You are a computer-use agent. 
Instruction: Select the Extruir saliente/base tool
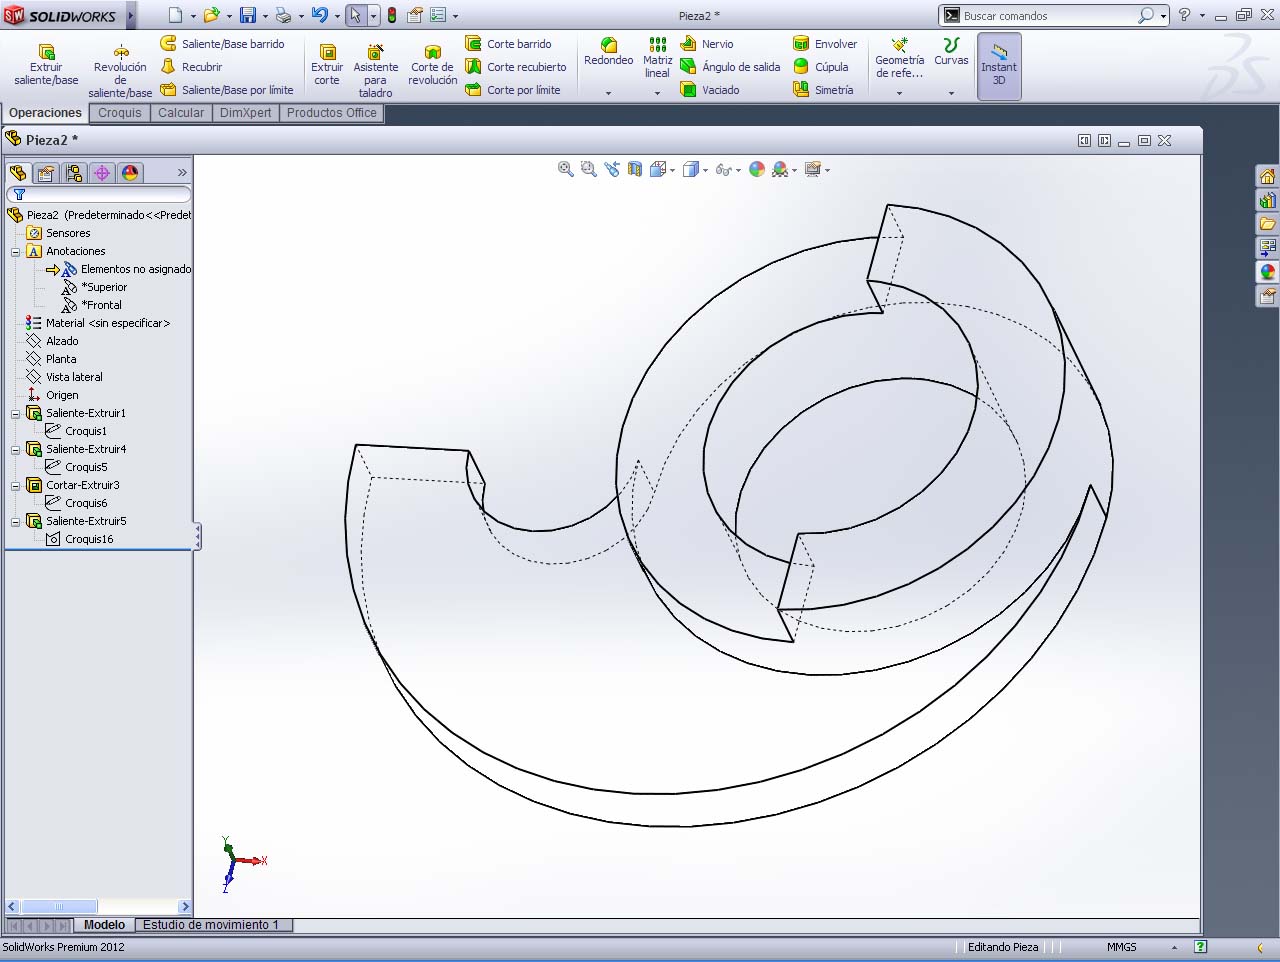click(46, 64)
